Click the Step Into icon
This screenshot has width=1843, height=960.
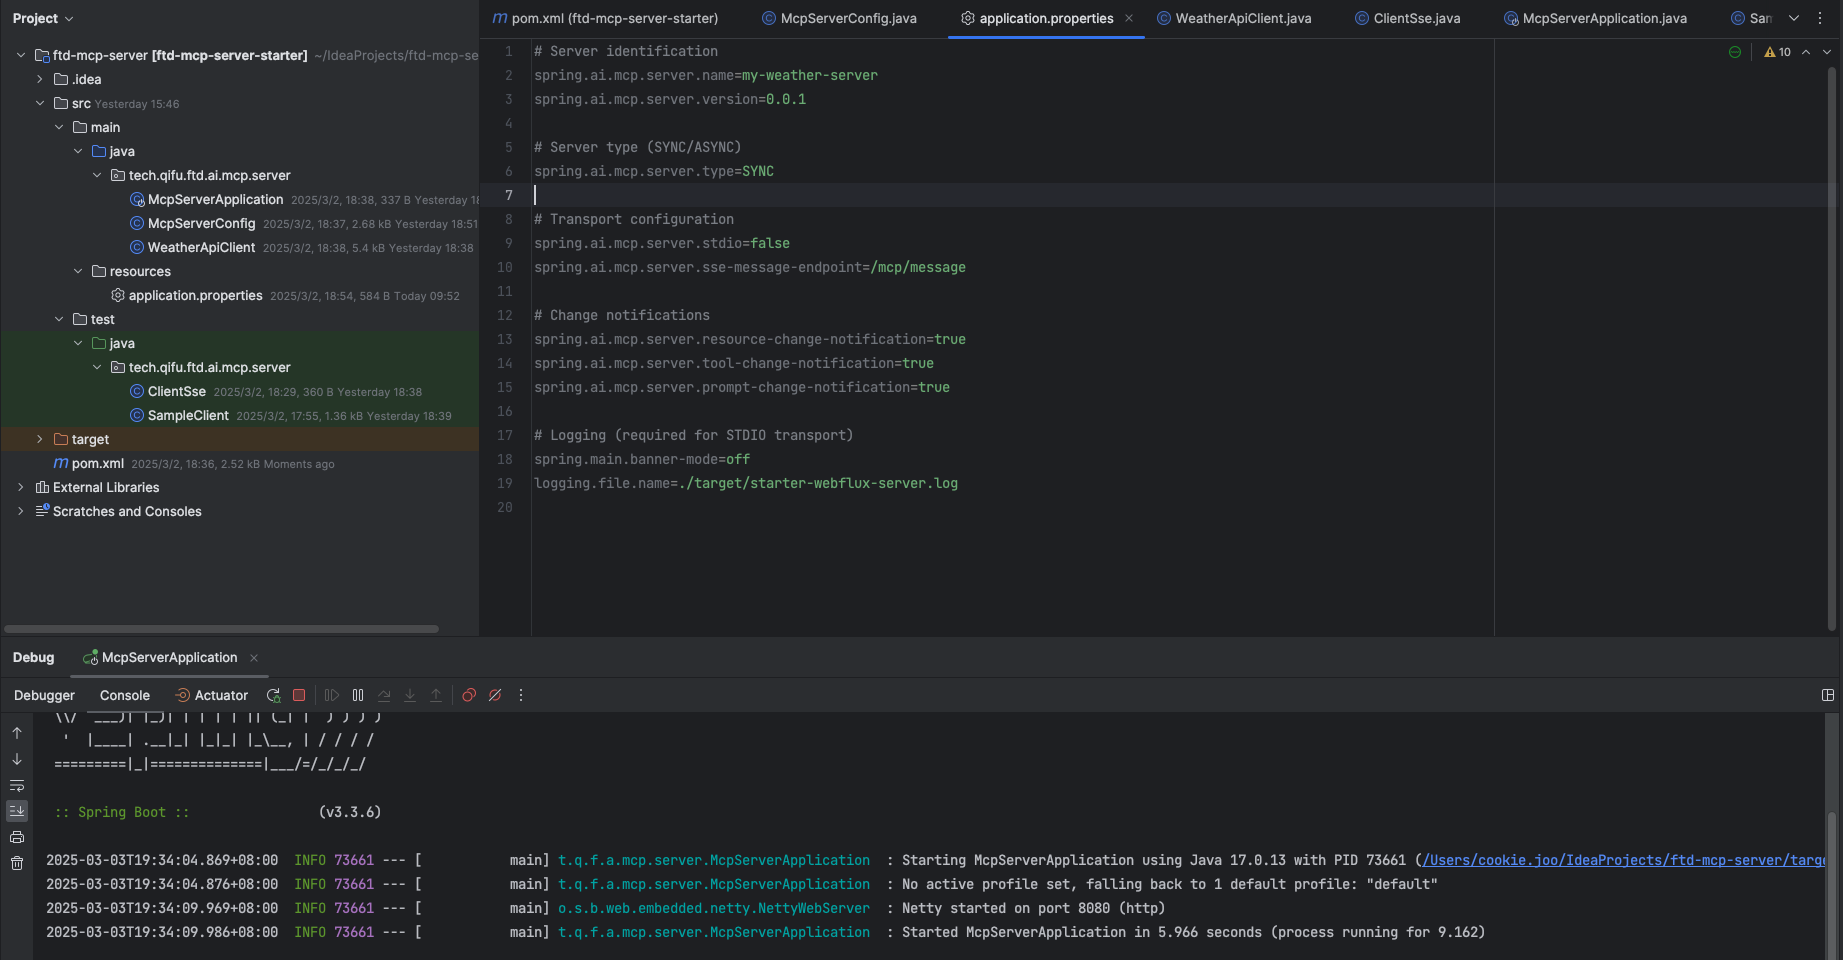[410, 695]
